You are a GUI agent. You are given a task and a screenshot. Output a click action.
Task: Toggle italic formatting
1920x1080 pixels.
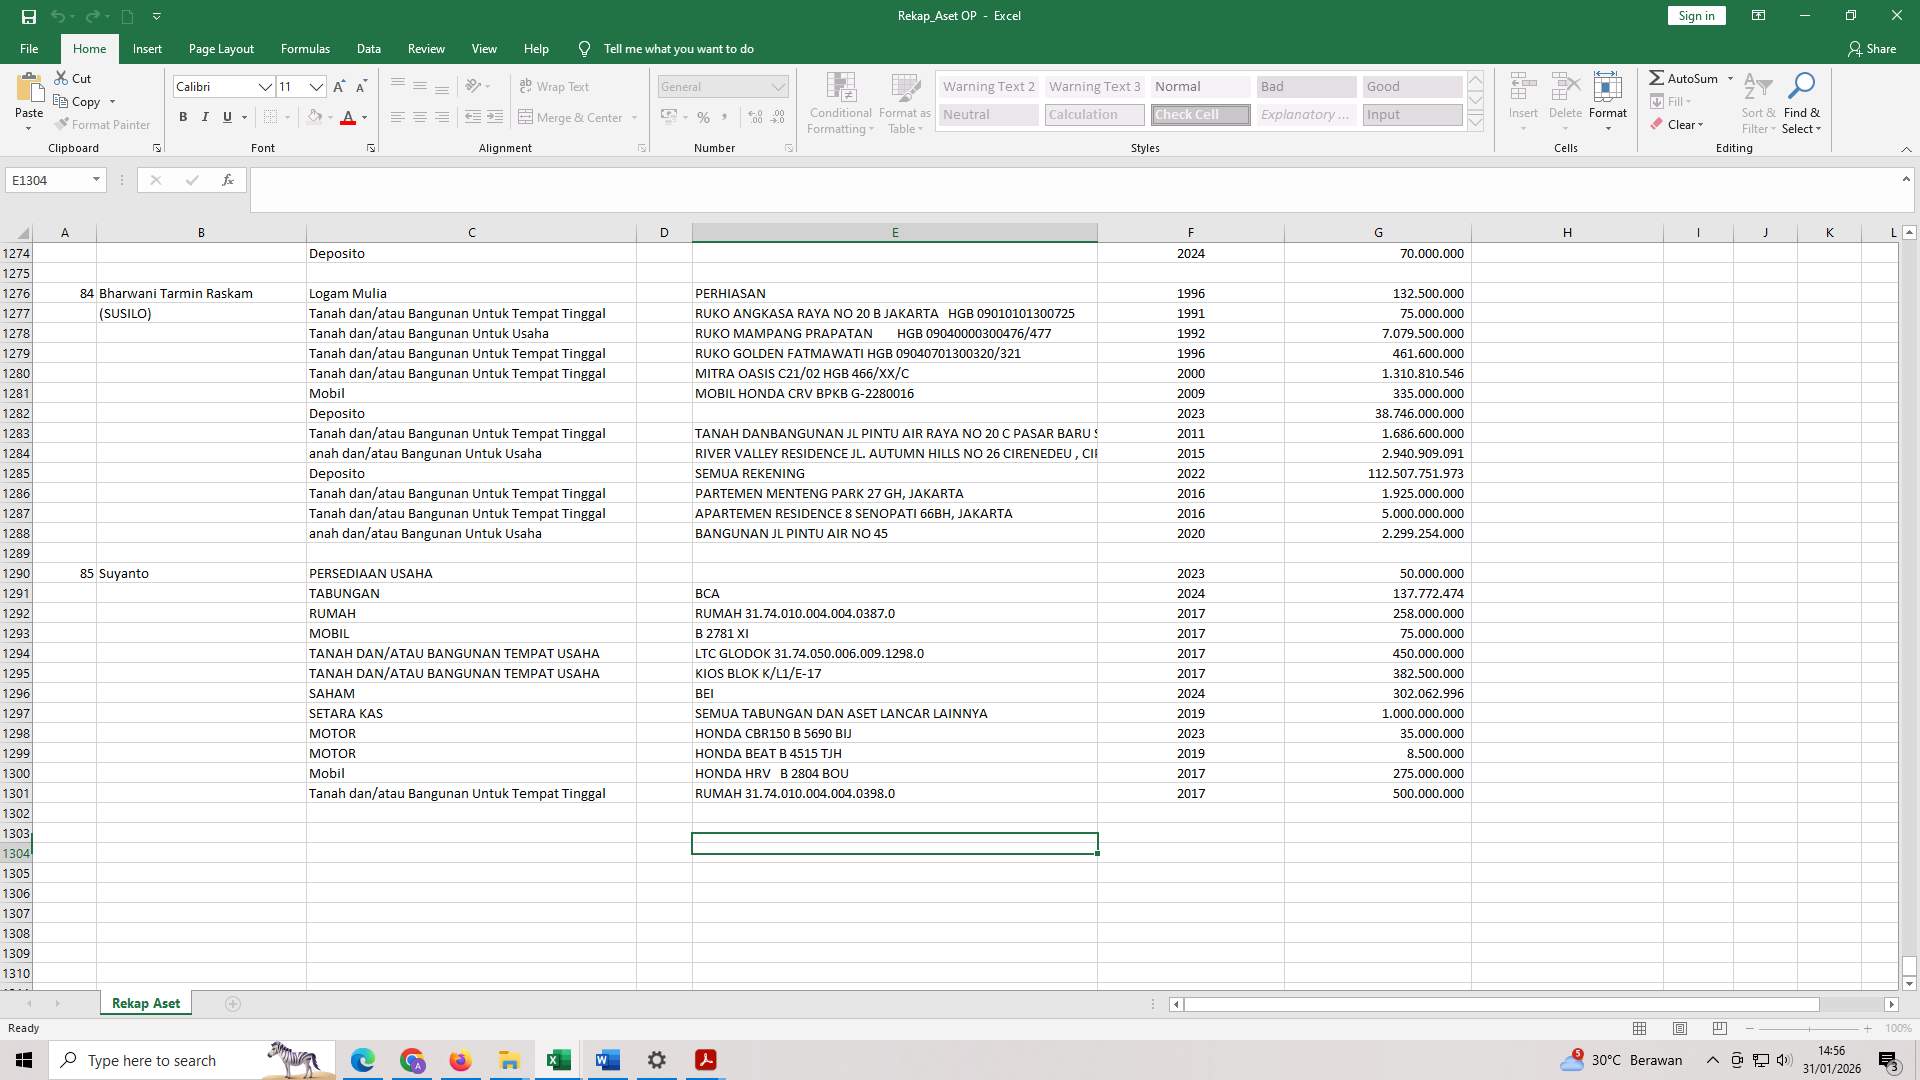(205, 117)
